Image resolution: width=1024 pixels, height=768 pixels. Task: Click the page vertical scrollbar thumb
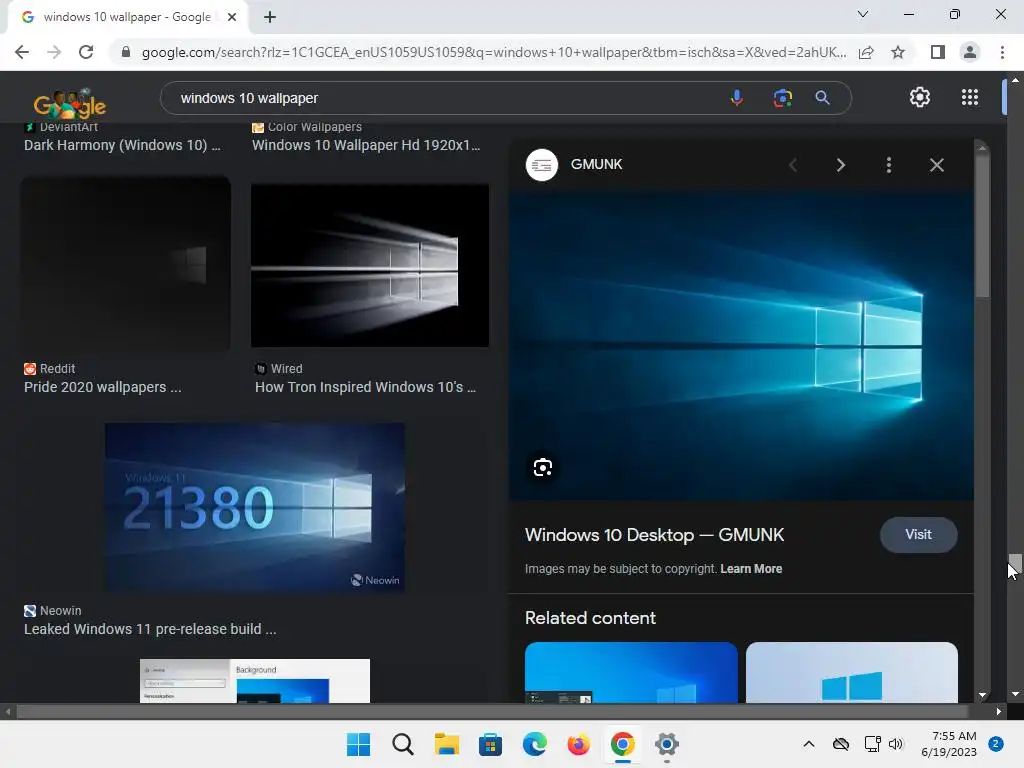tap(1014, 564)
